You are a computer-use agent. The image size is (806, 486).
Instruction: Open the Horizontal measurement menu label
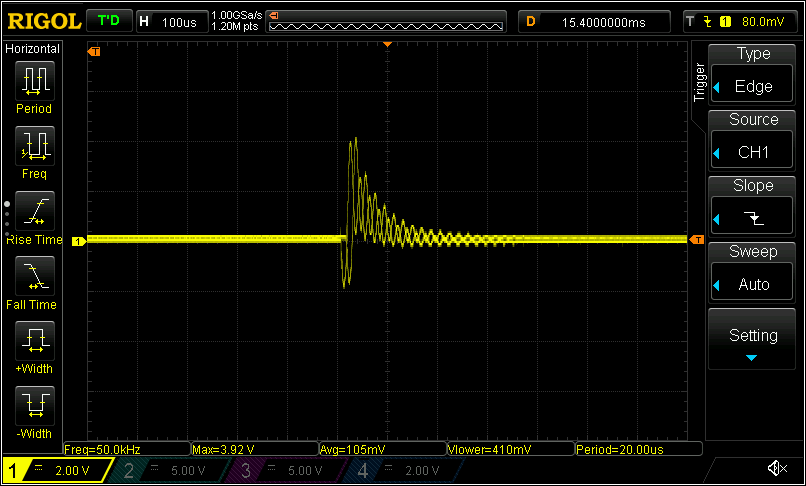click(33, 49)
